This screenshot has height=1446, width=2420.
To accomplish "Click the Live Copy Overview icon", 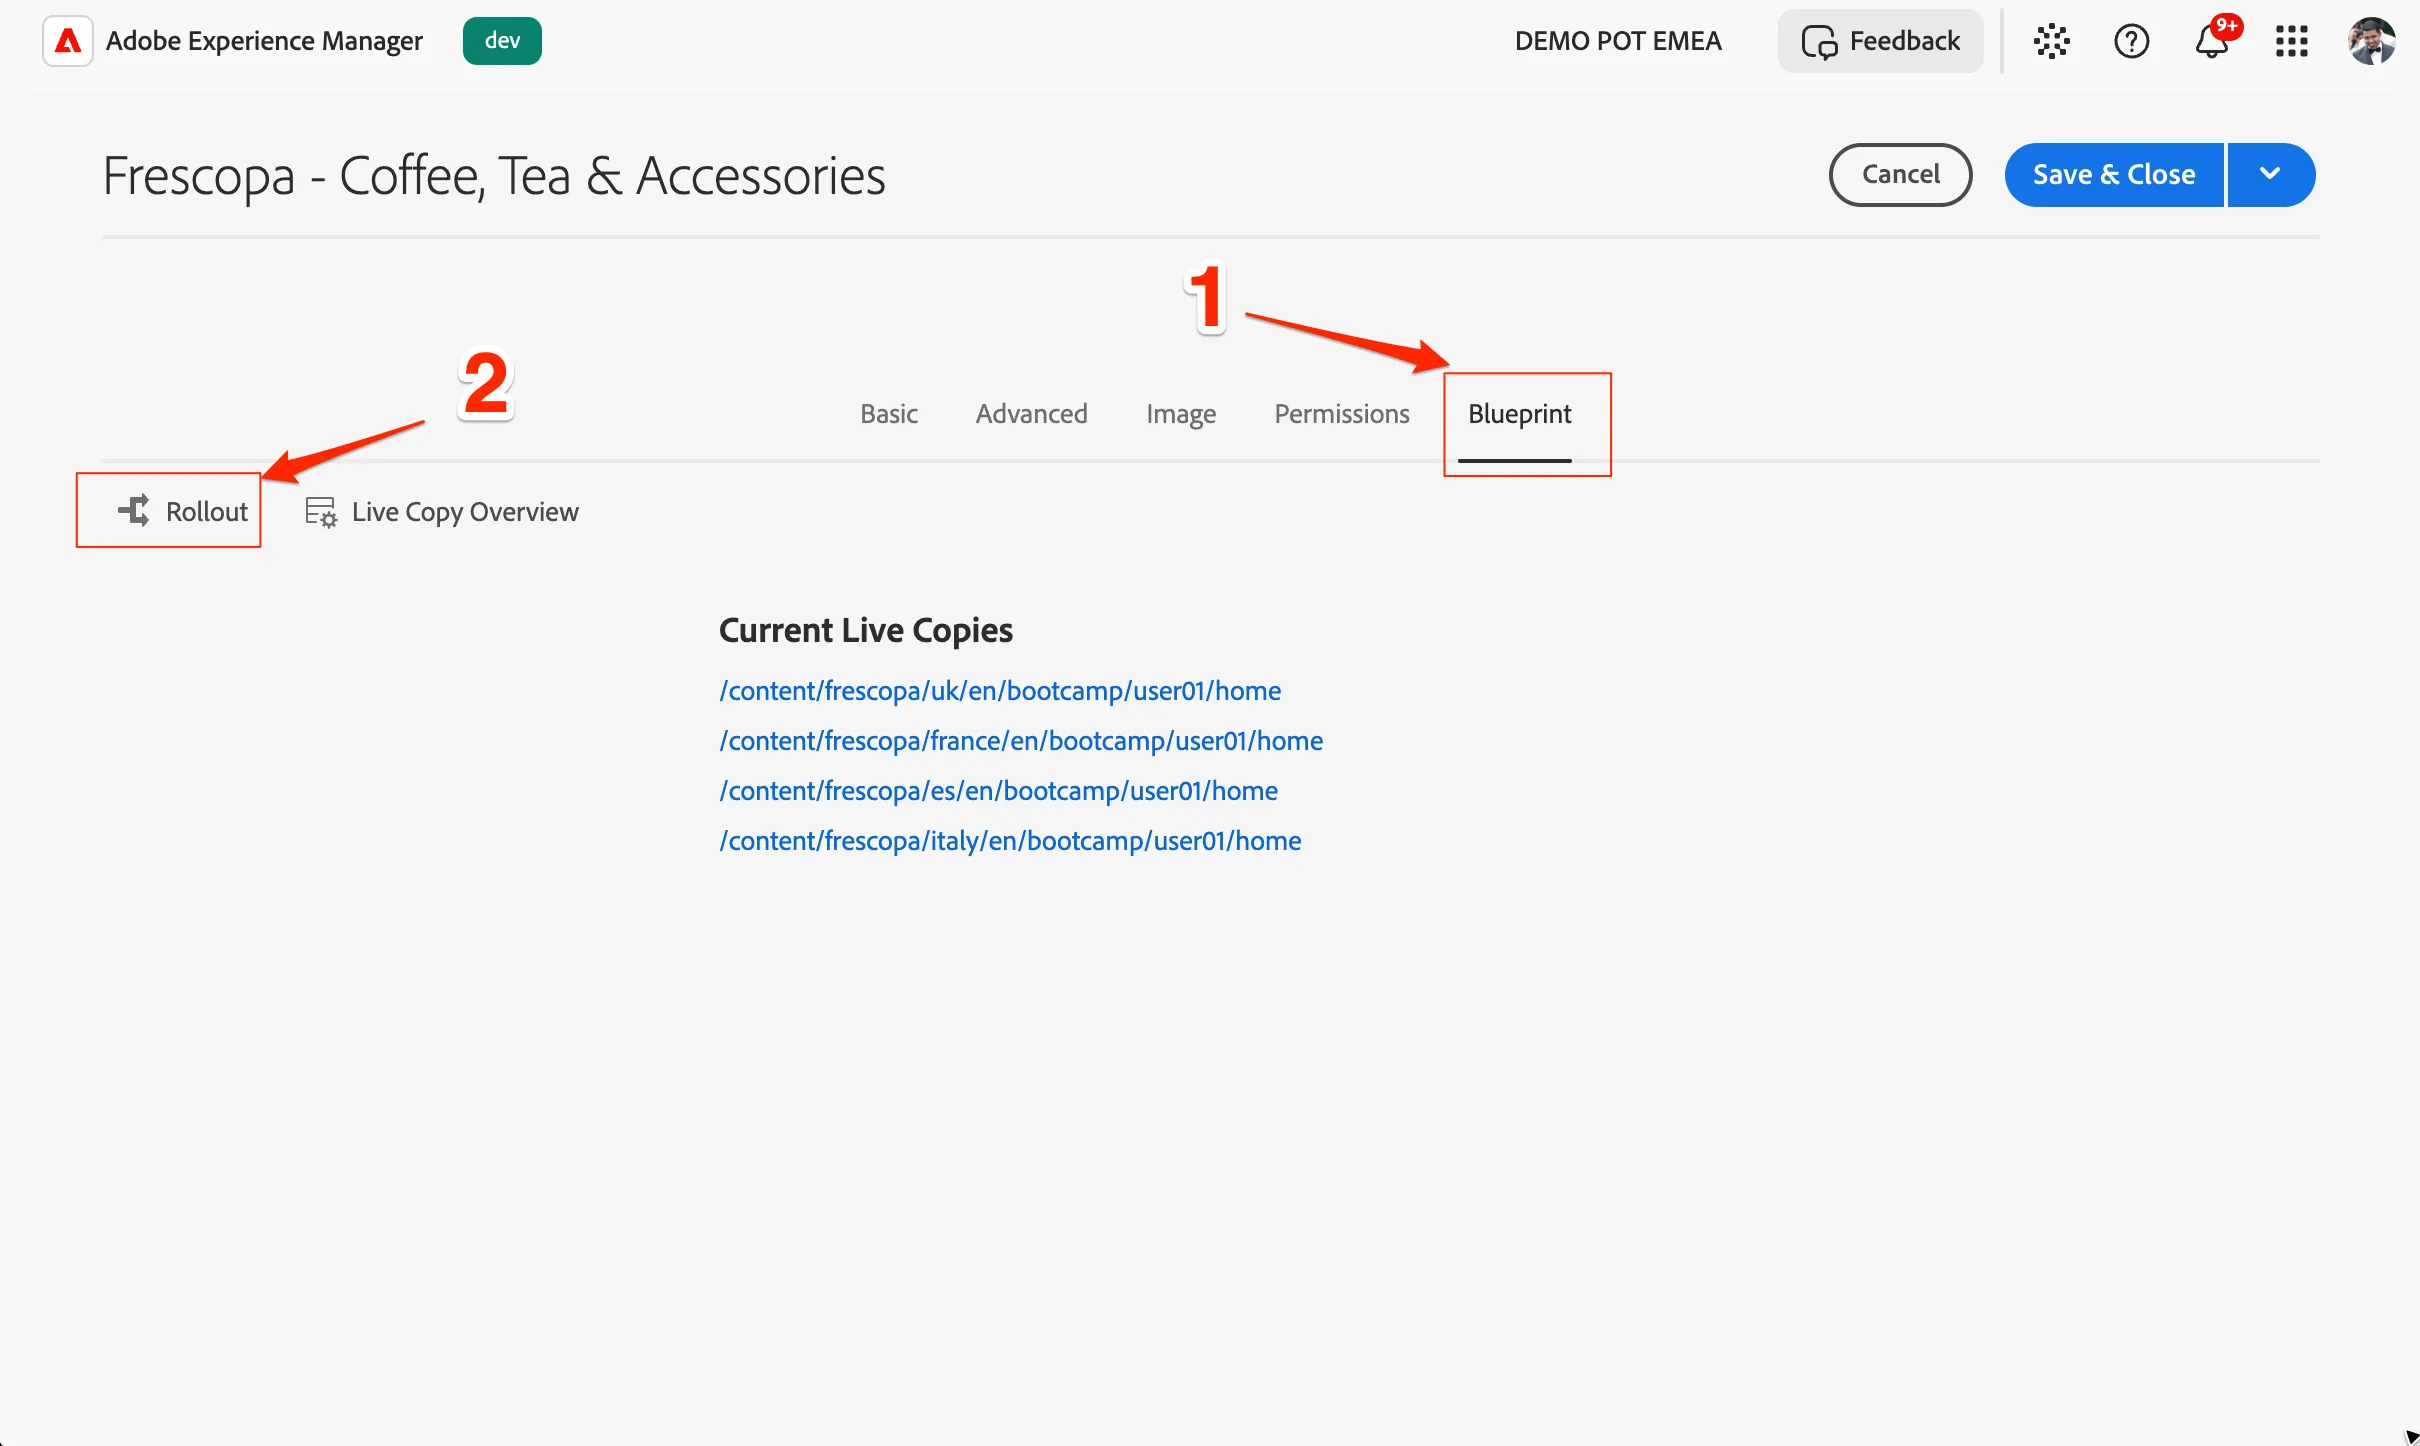I will click(x=320, y=512).
